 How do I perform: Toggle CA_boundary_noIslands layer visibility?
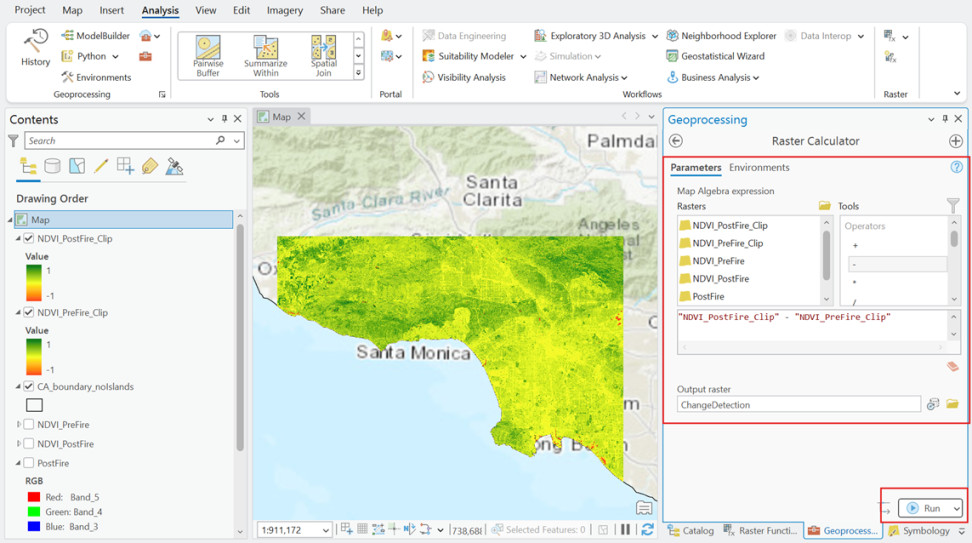point(29,386)
